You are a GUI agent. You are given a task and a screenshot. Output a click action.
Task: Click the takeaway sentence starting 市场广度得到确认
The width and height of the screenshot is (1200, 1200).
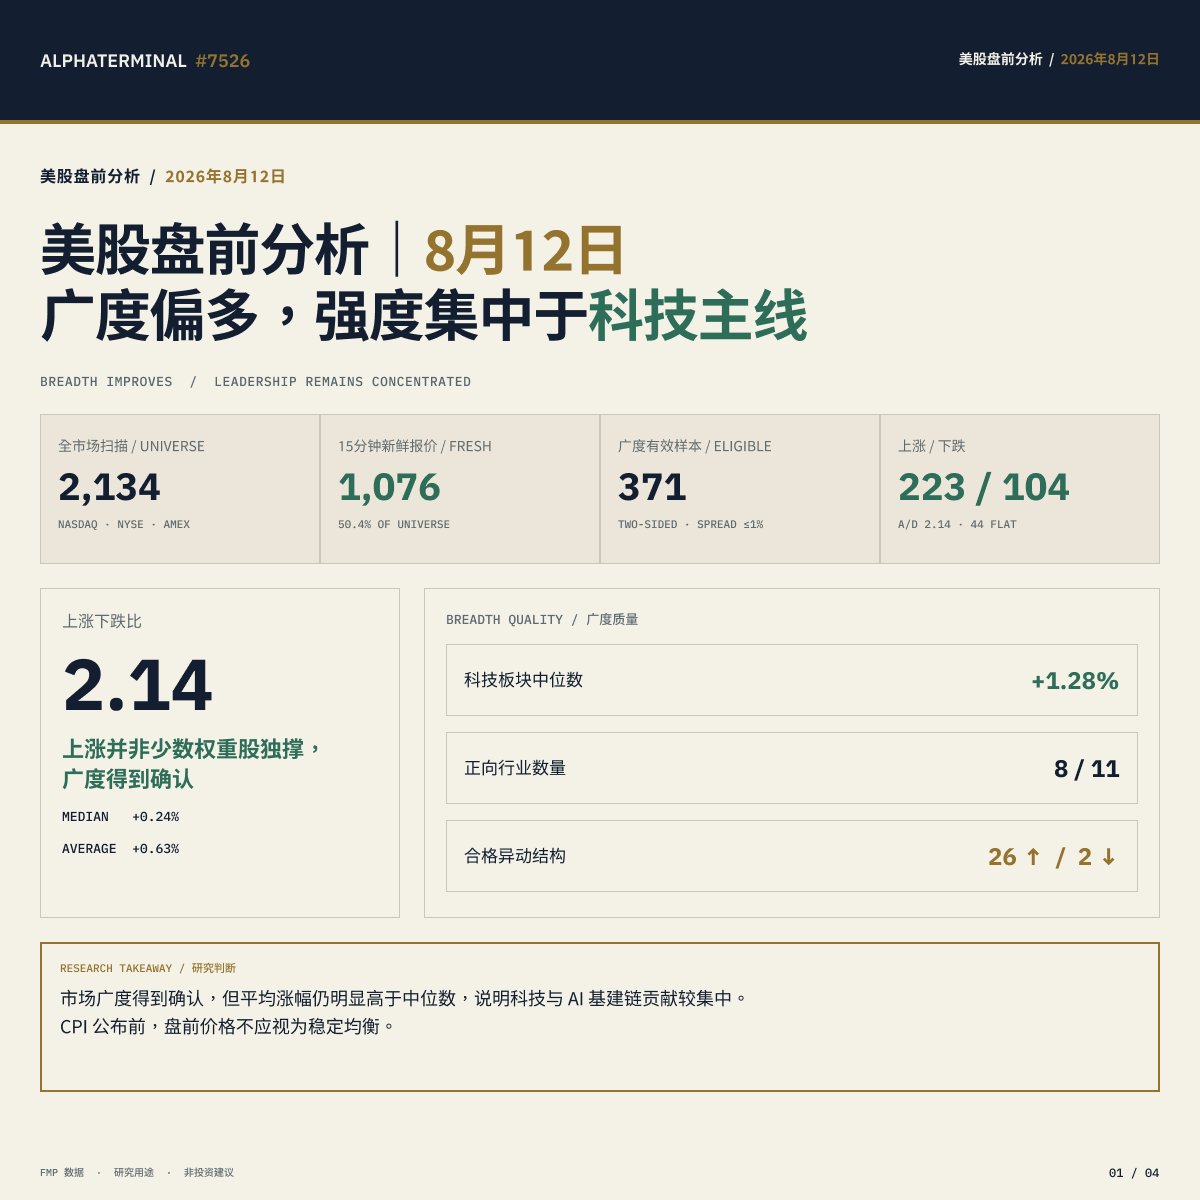tap(404, 998)
